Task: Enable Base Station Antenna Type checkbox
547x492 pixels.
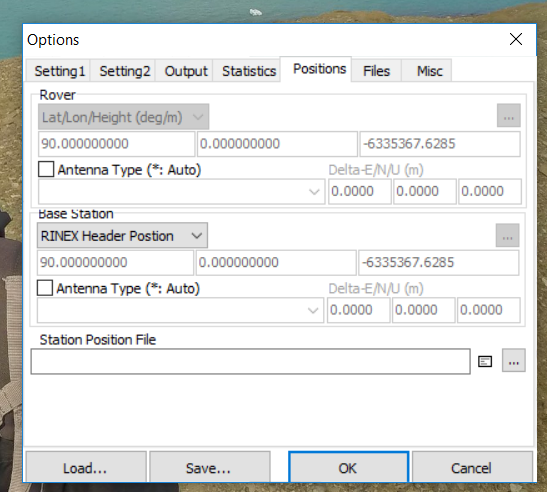Action: [45, 288]
